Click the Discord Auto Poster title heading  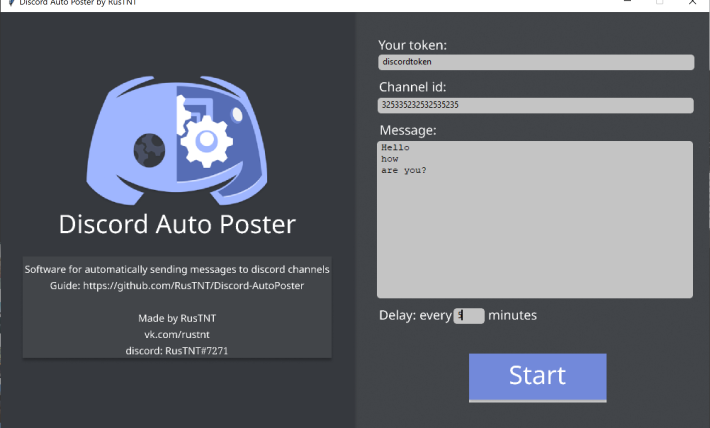pos(177,224)
